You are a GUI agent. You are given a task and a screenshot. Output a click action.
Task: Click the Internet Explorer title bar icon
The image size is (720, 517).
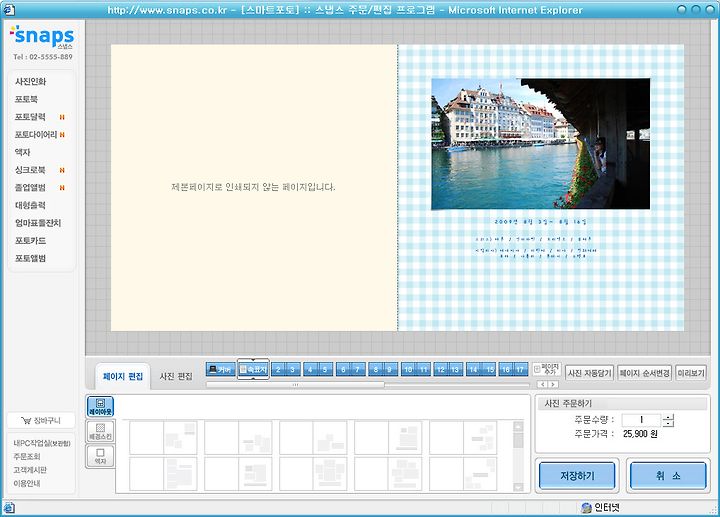9,10
